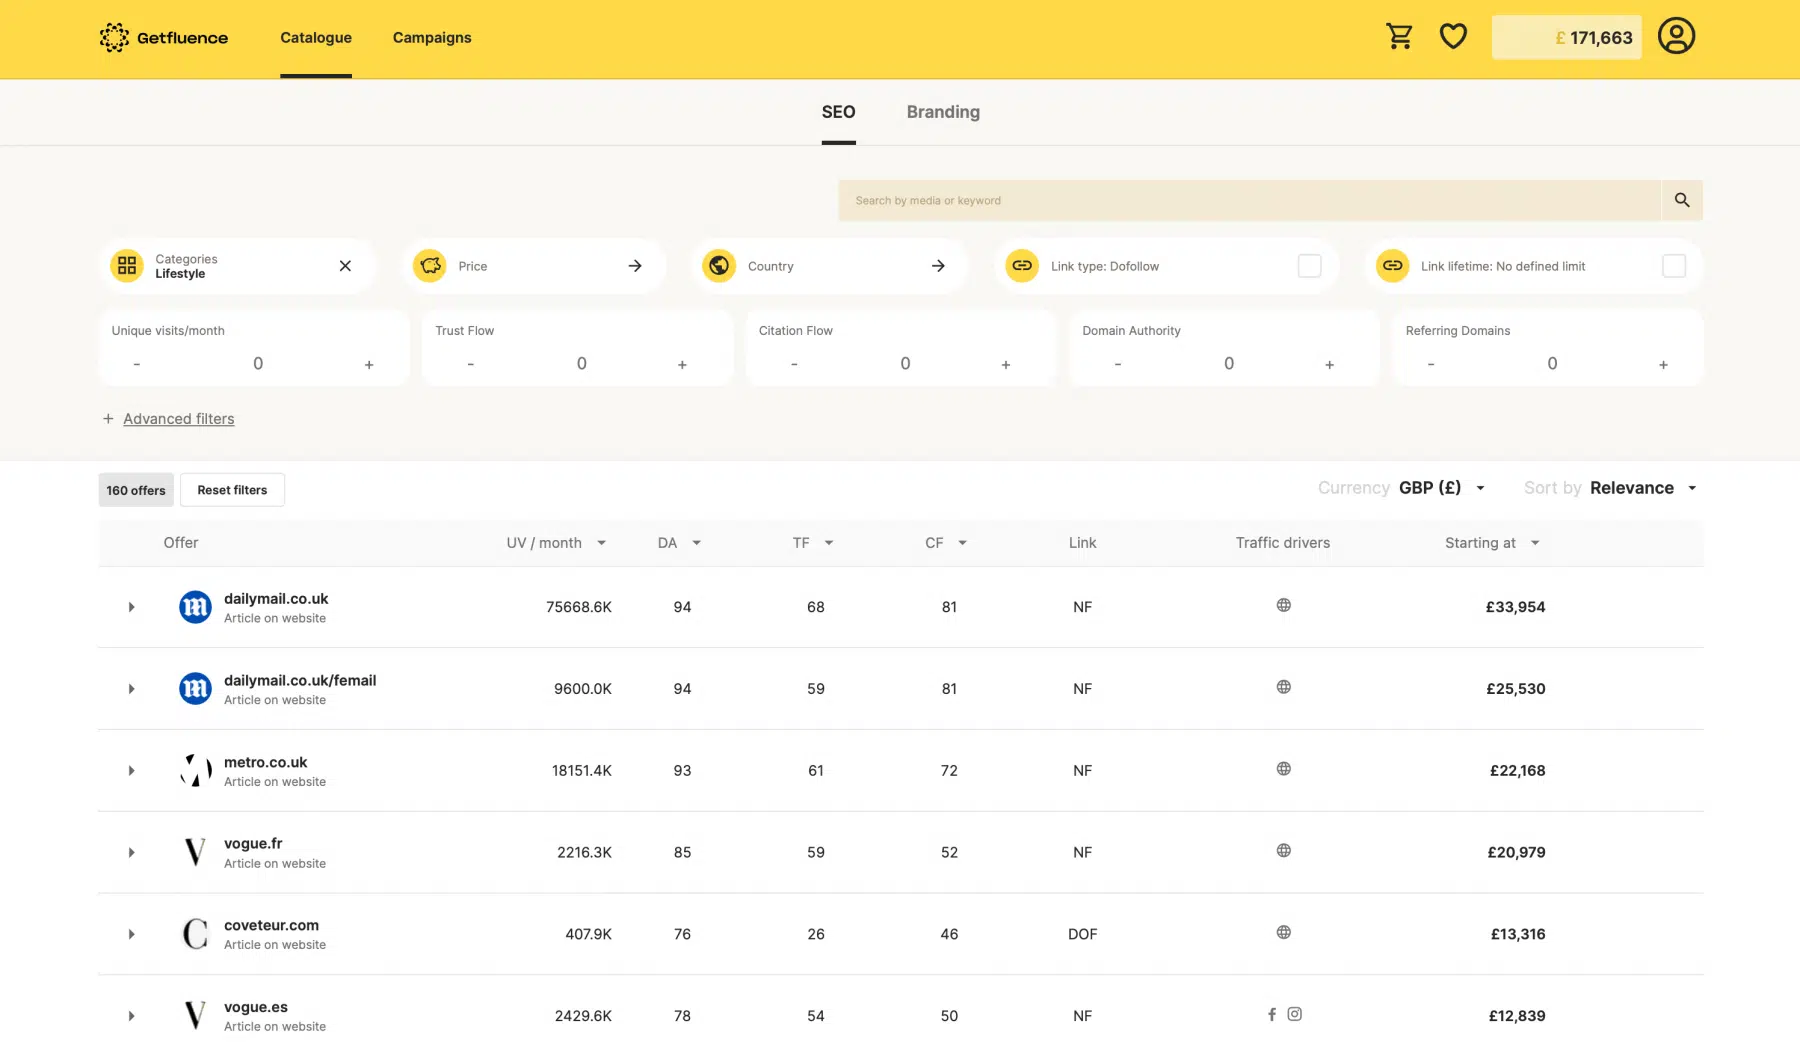Click the vogue.es logo
The width and height of the screenshot is (1800, 1056).
pos(195,1016)
